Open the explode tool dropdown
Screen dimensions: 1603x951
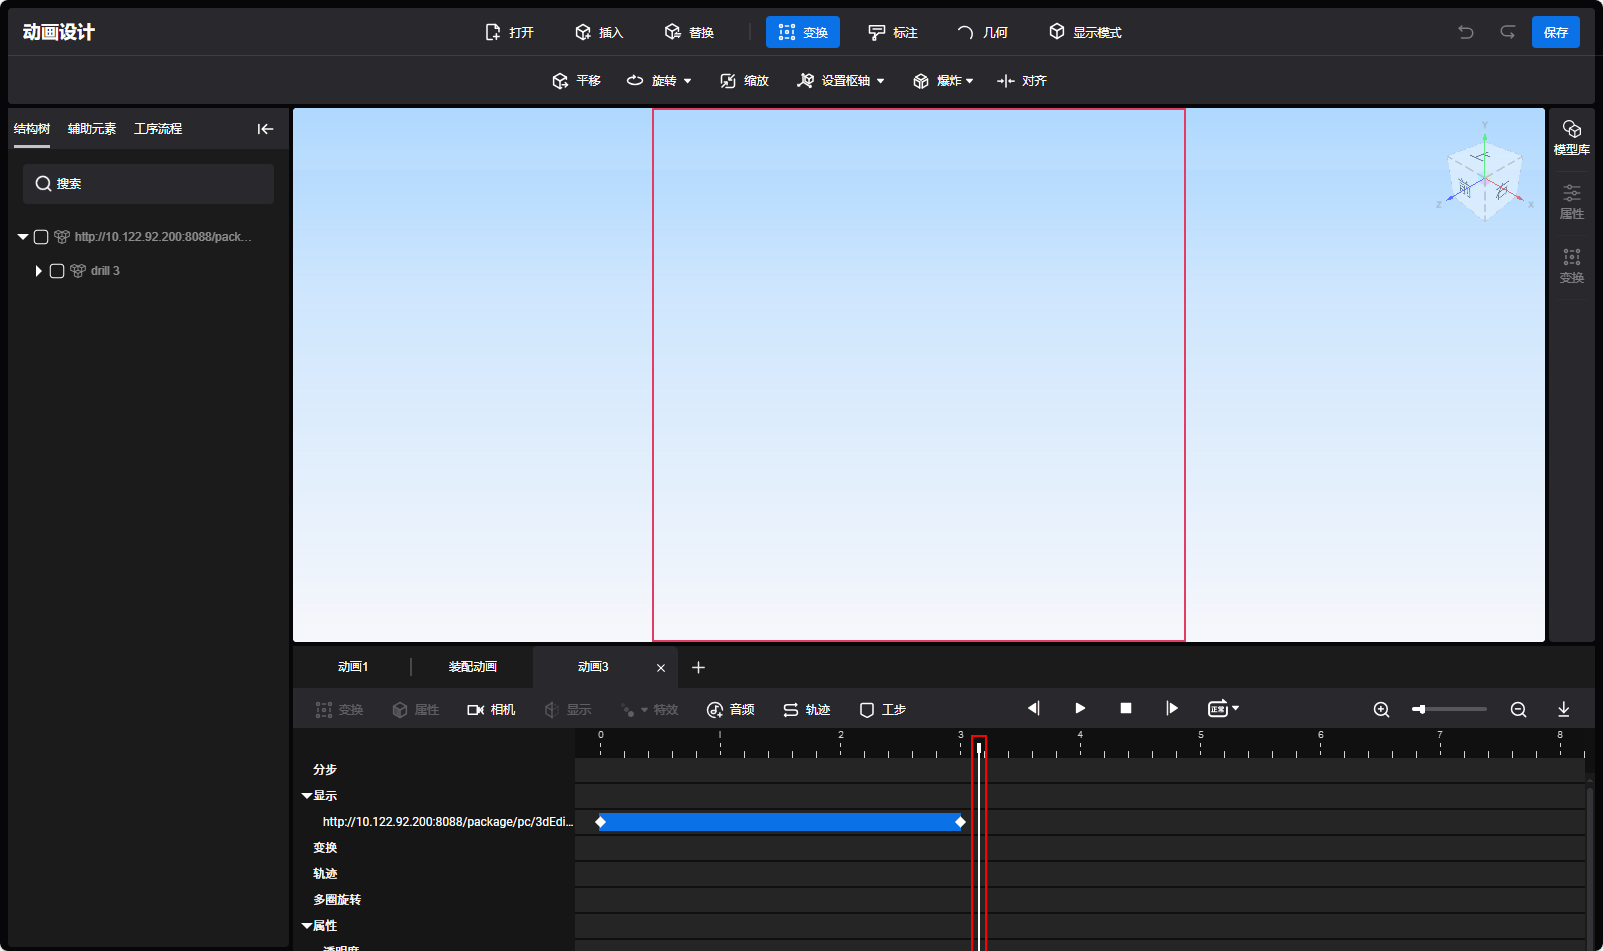(970, 81)
